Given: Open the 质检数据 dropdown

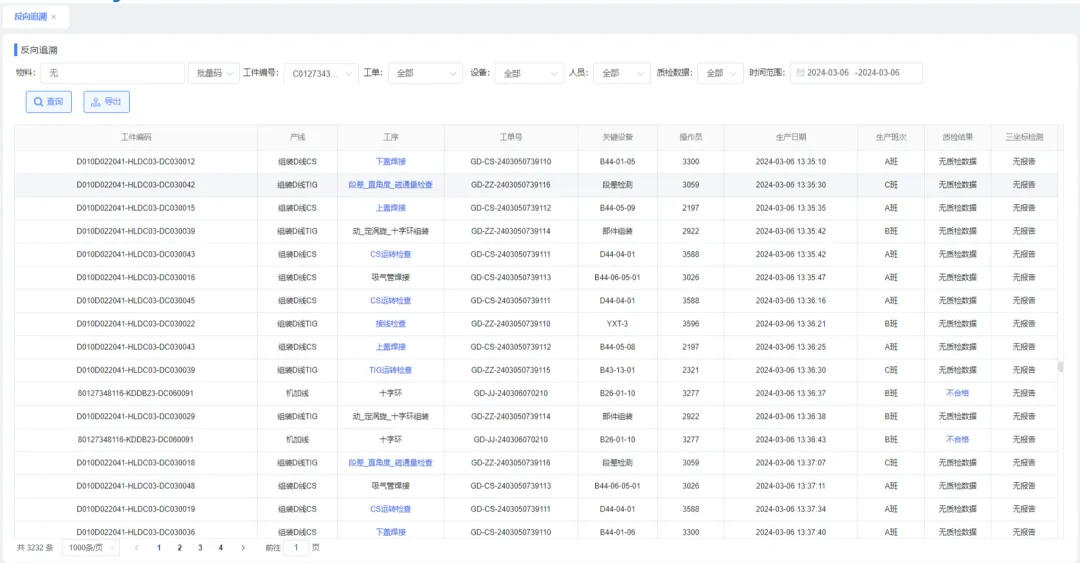Looking at the screenshot, I should [x=720, y=73].
